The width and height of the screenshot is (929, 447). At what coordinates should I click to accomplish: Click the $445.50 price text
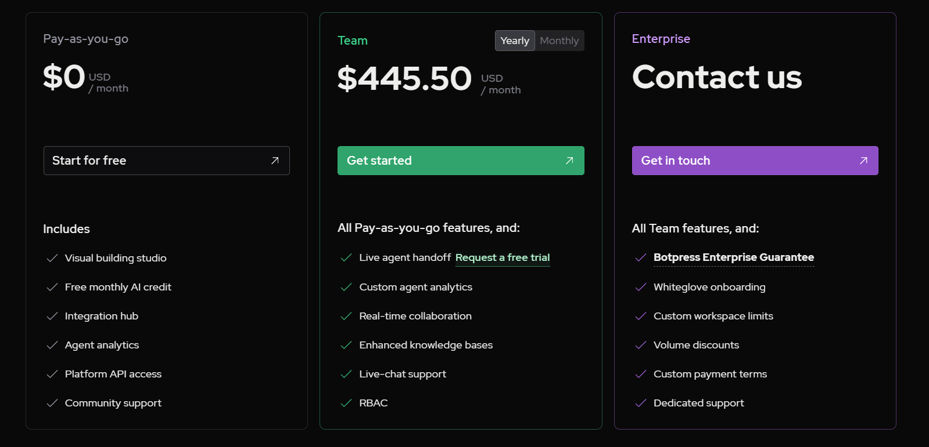(x=405, y=78)
